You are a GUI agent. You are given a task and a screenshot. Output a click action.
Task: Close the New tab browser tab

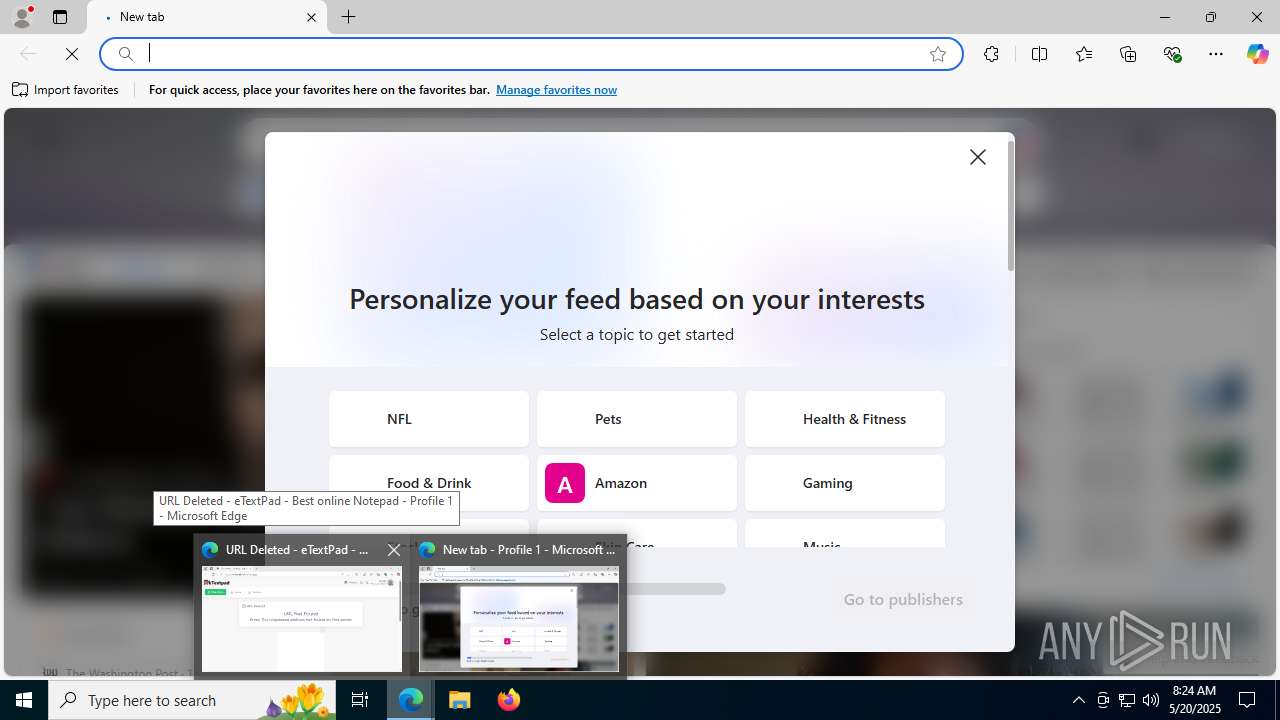coord(311,17)
